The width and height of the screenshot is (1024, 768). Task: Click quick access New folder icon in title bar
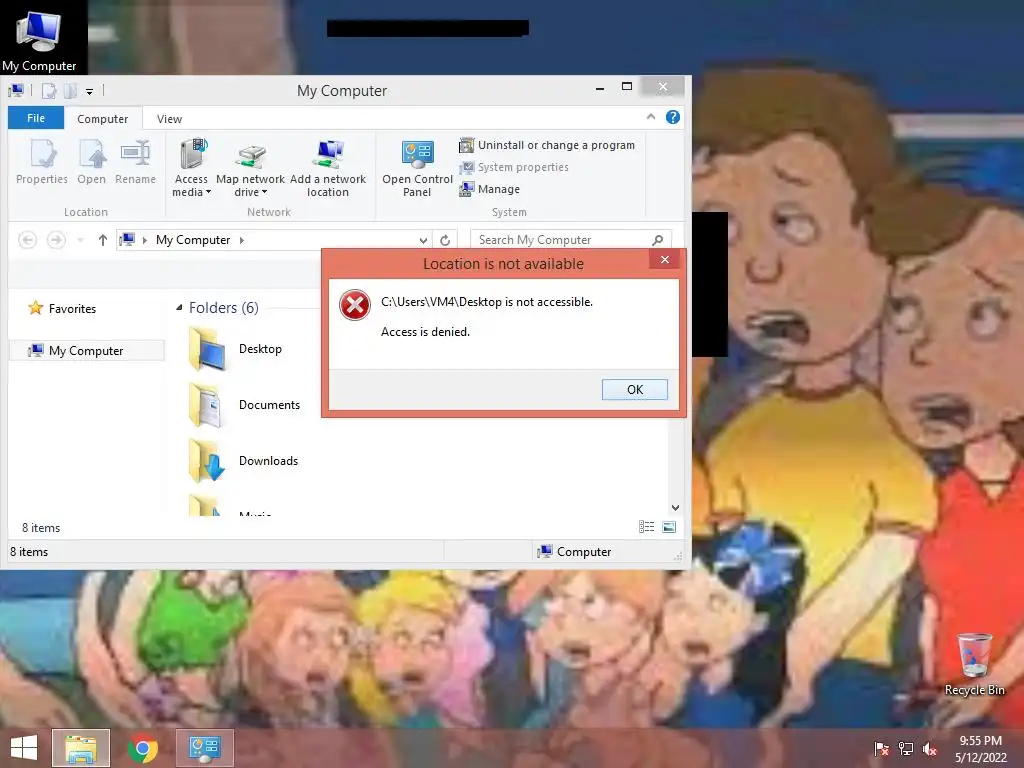pyautogui.click(x=71, y=91)
